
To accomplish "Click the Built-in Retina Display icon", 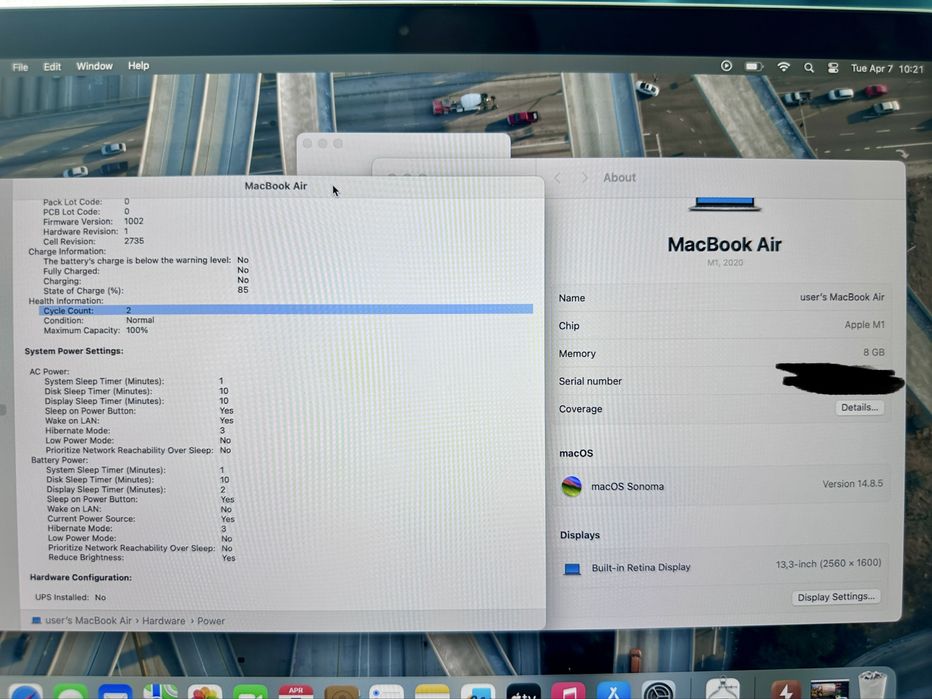I will pos(572,569).
